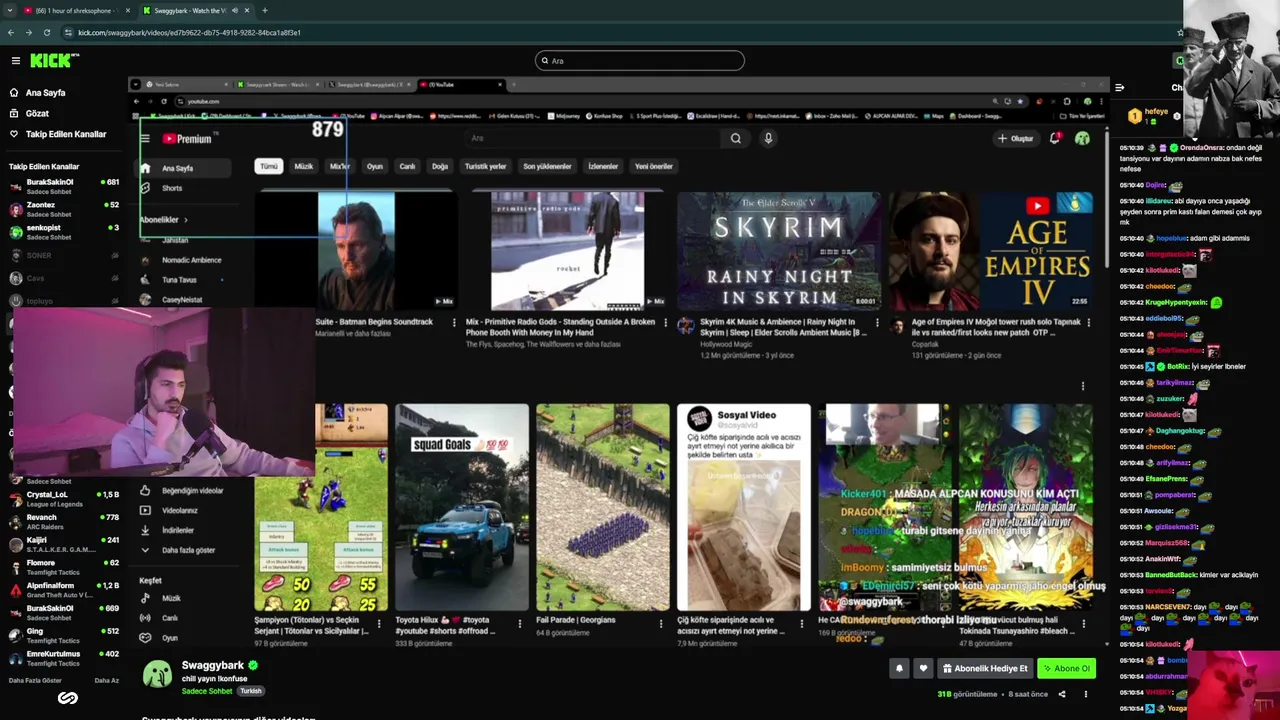Click chat username BannedButBack
Screen dimensions: 1280x720
(1170, 575)
